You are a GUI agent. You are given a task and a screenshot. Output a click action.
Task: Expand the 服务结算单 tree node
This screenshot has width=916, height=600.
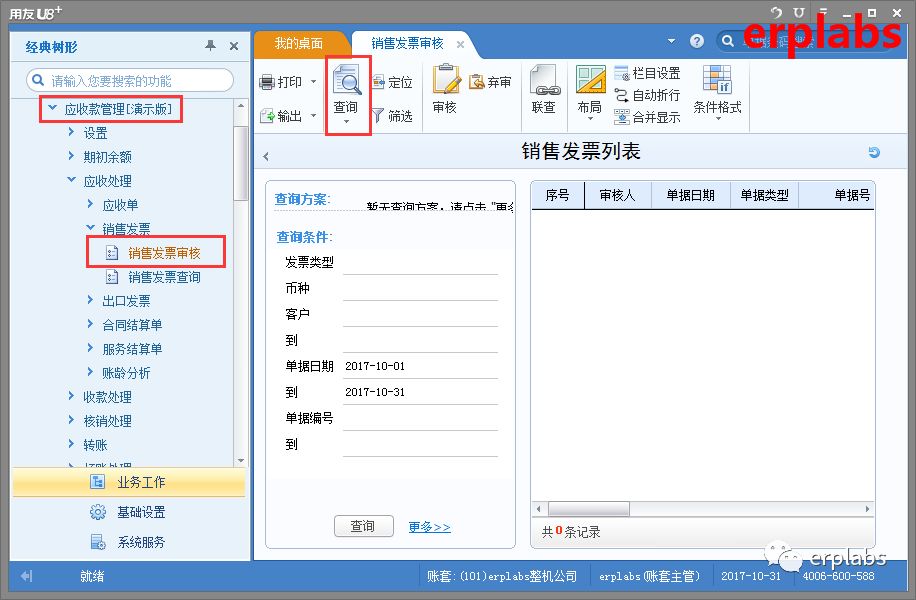click(x=90, y=348)
